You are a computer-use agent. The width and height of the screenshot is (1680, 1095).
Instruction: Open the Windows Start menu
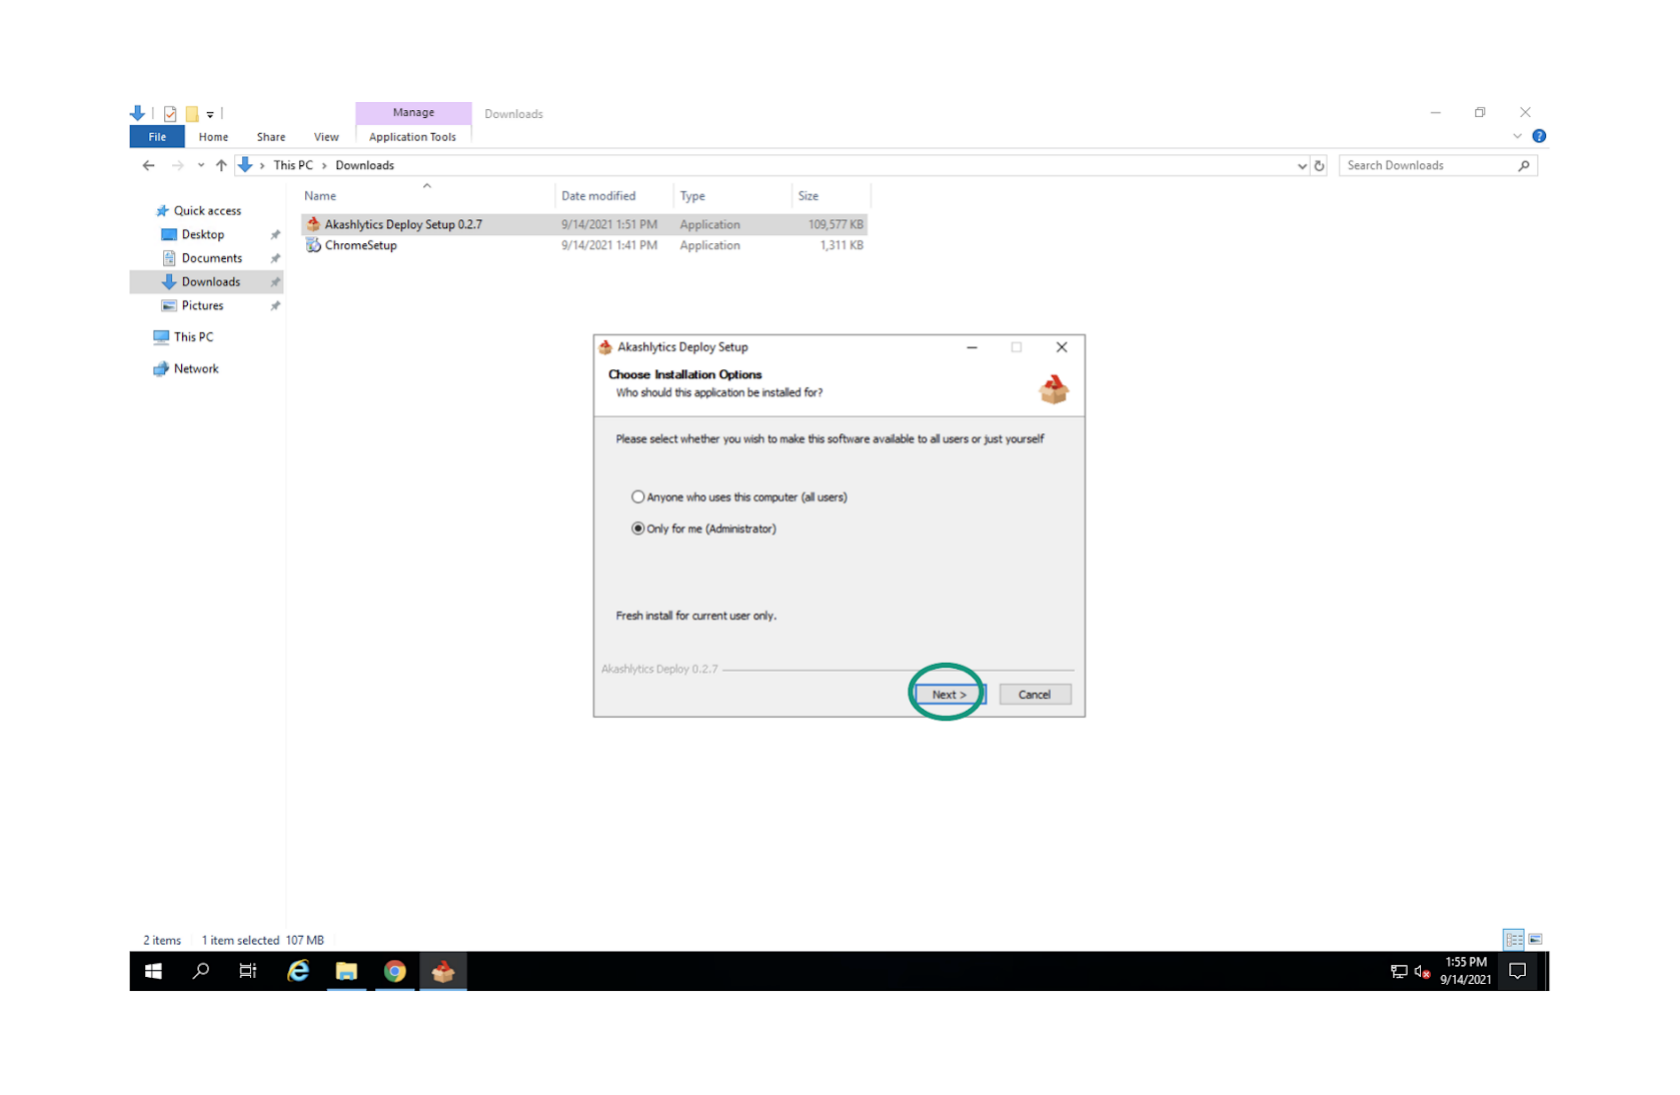pos(153,971)
